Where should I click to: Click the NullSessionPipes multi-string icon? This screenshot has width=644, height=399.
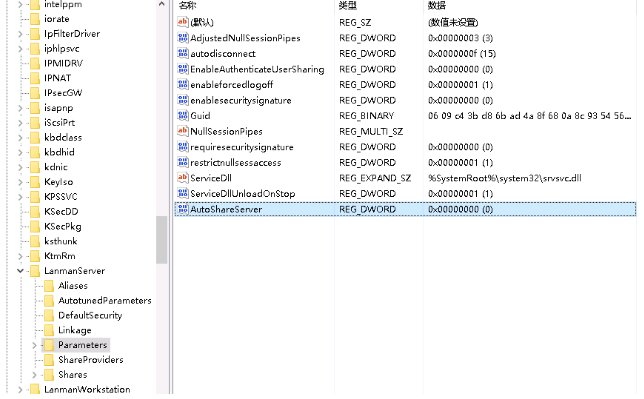182,131
